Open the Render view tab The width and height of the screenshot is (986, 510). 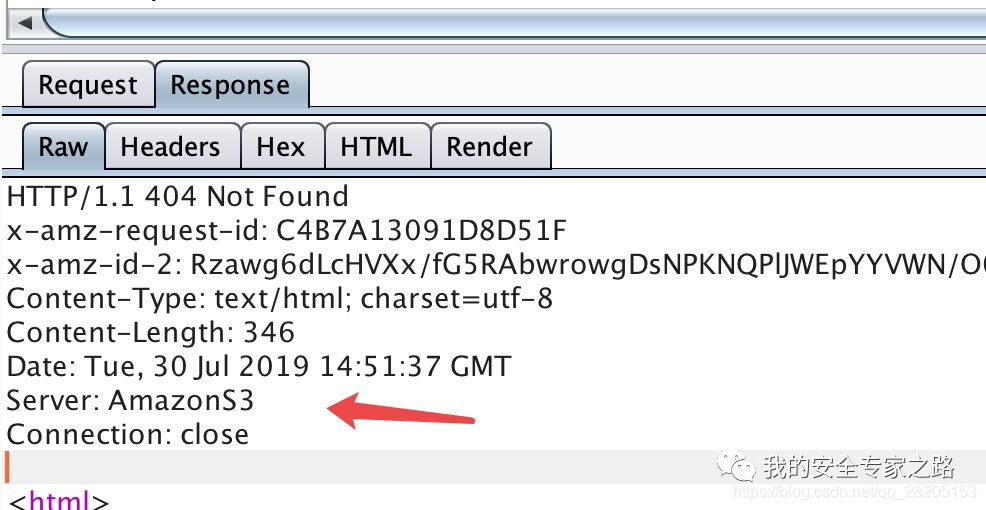click(x=490, y=146)
